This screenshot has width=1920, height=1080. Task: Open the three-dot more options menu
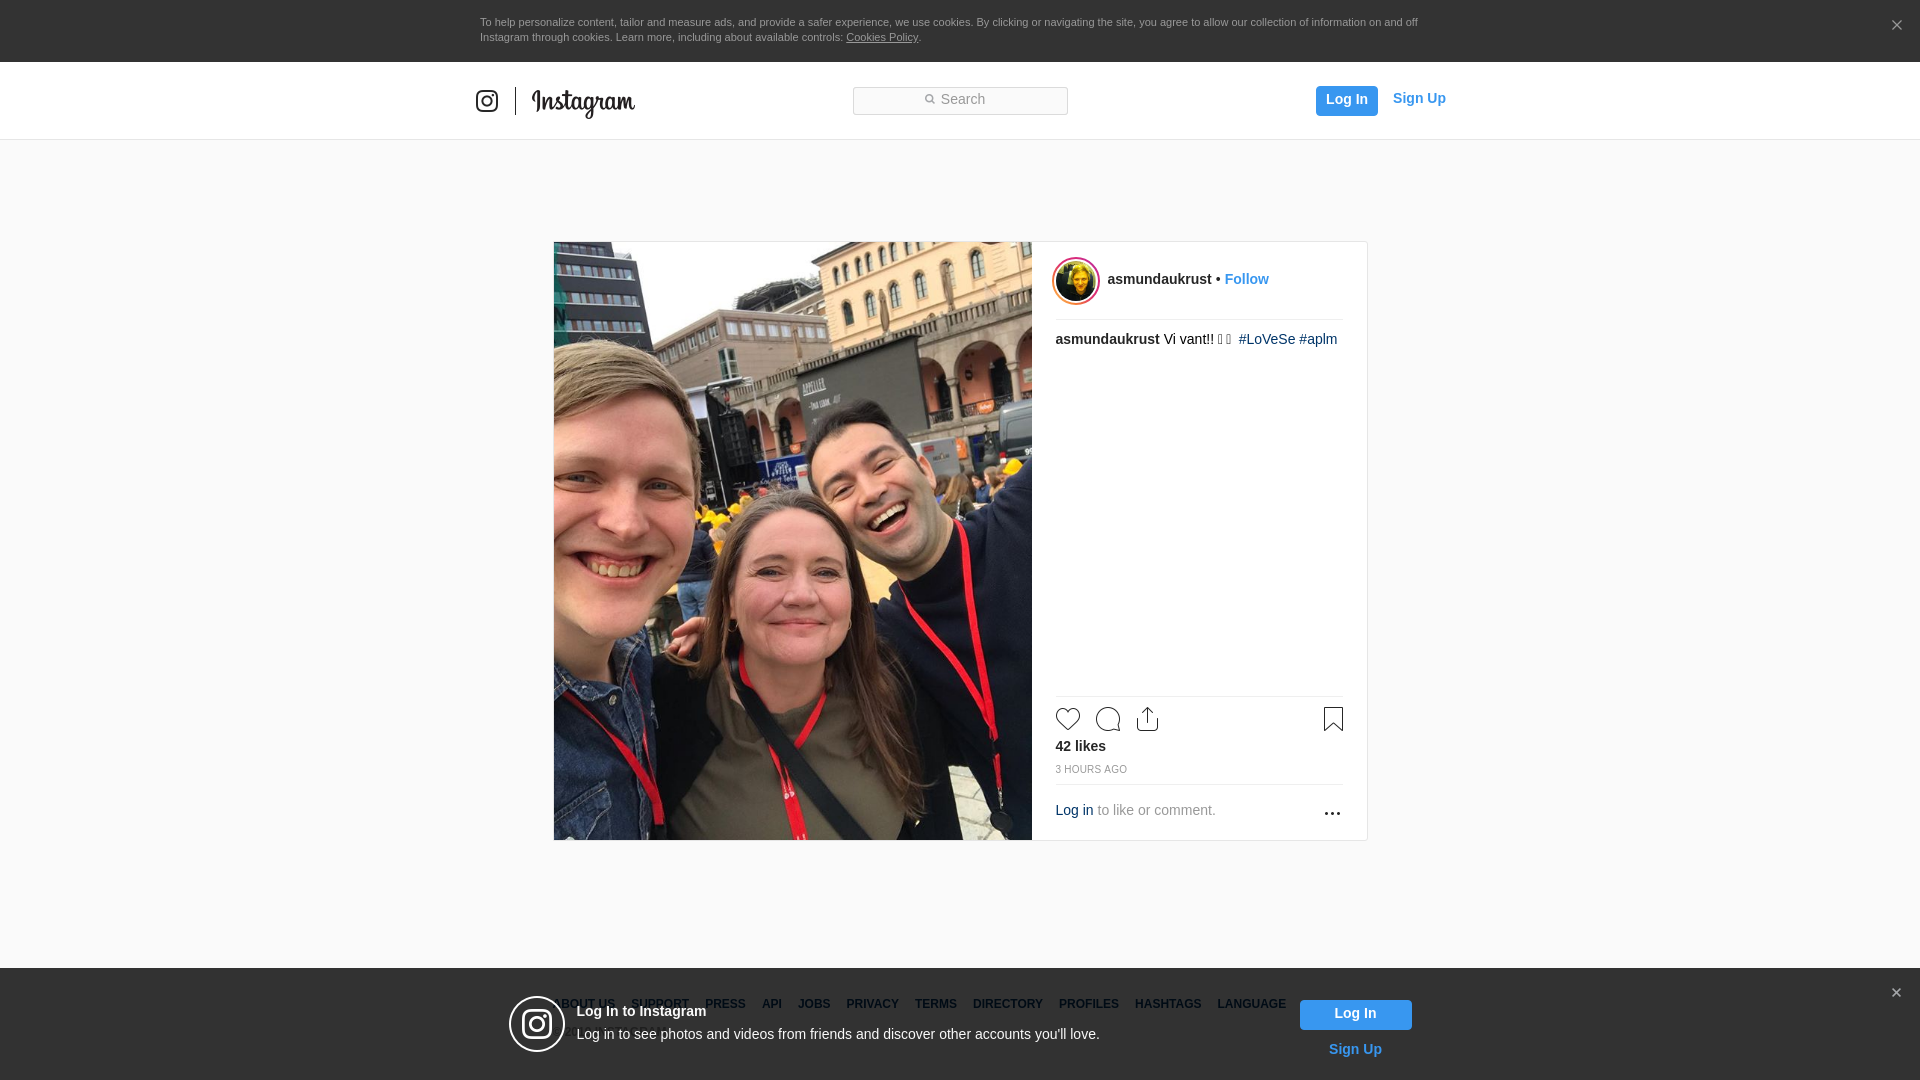(1332, 813)
